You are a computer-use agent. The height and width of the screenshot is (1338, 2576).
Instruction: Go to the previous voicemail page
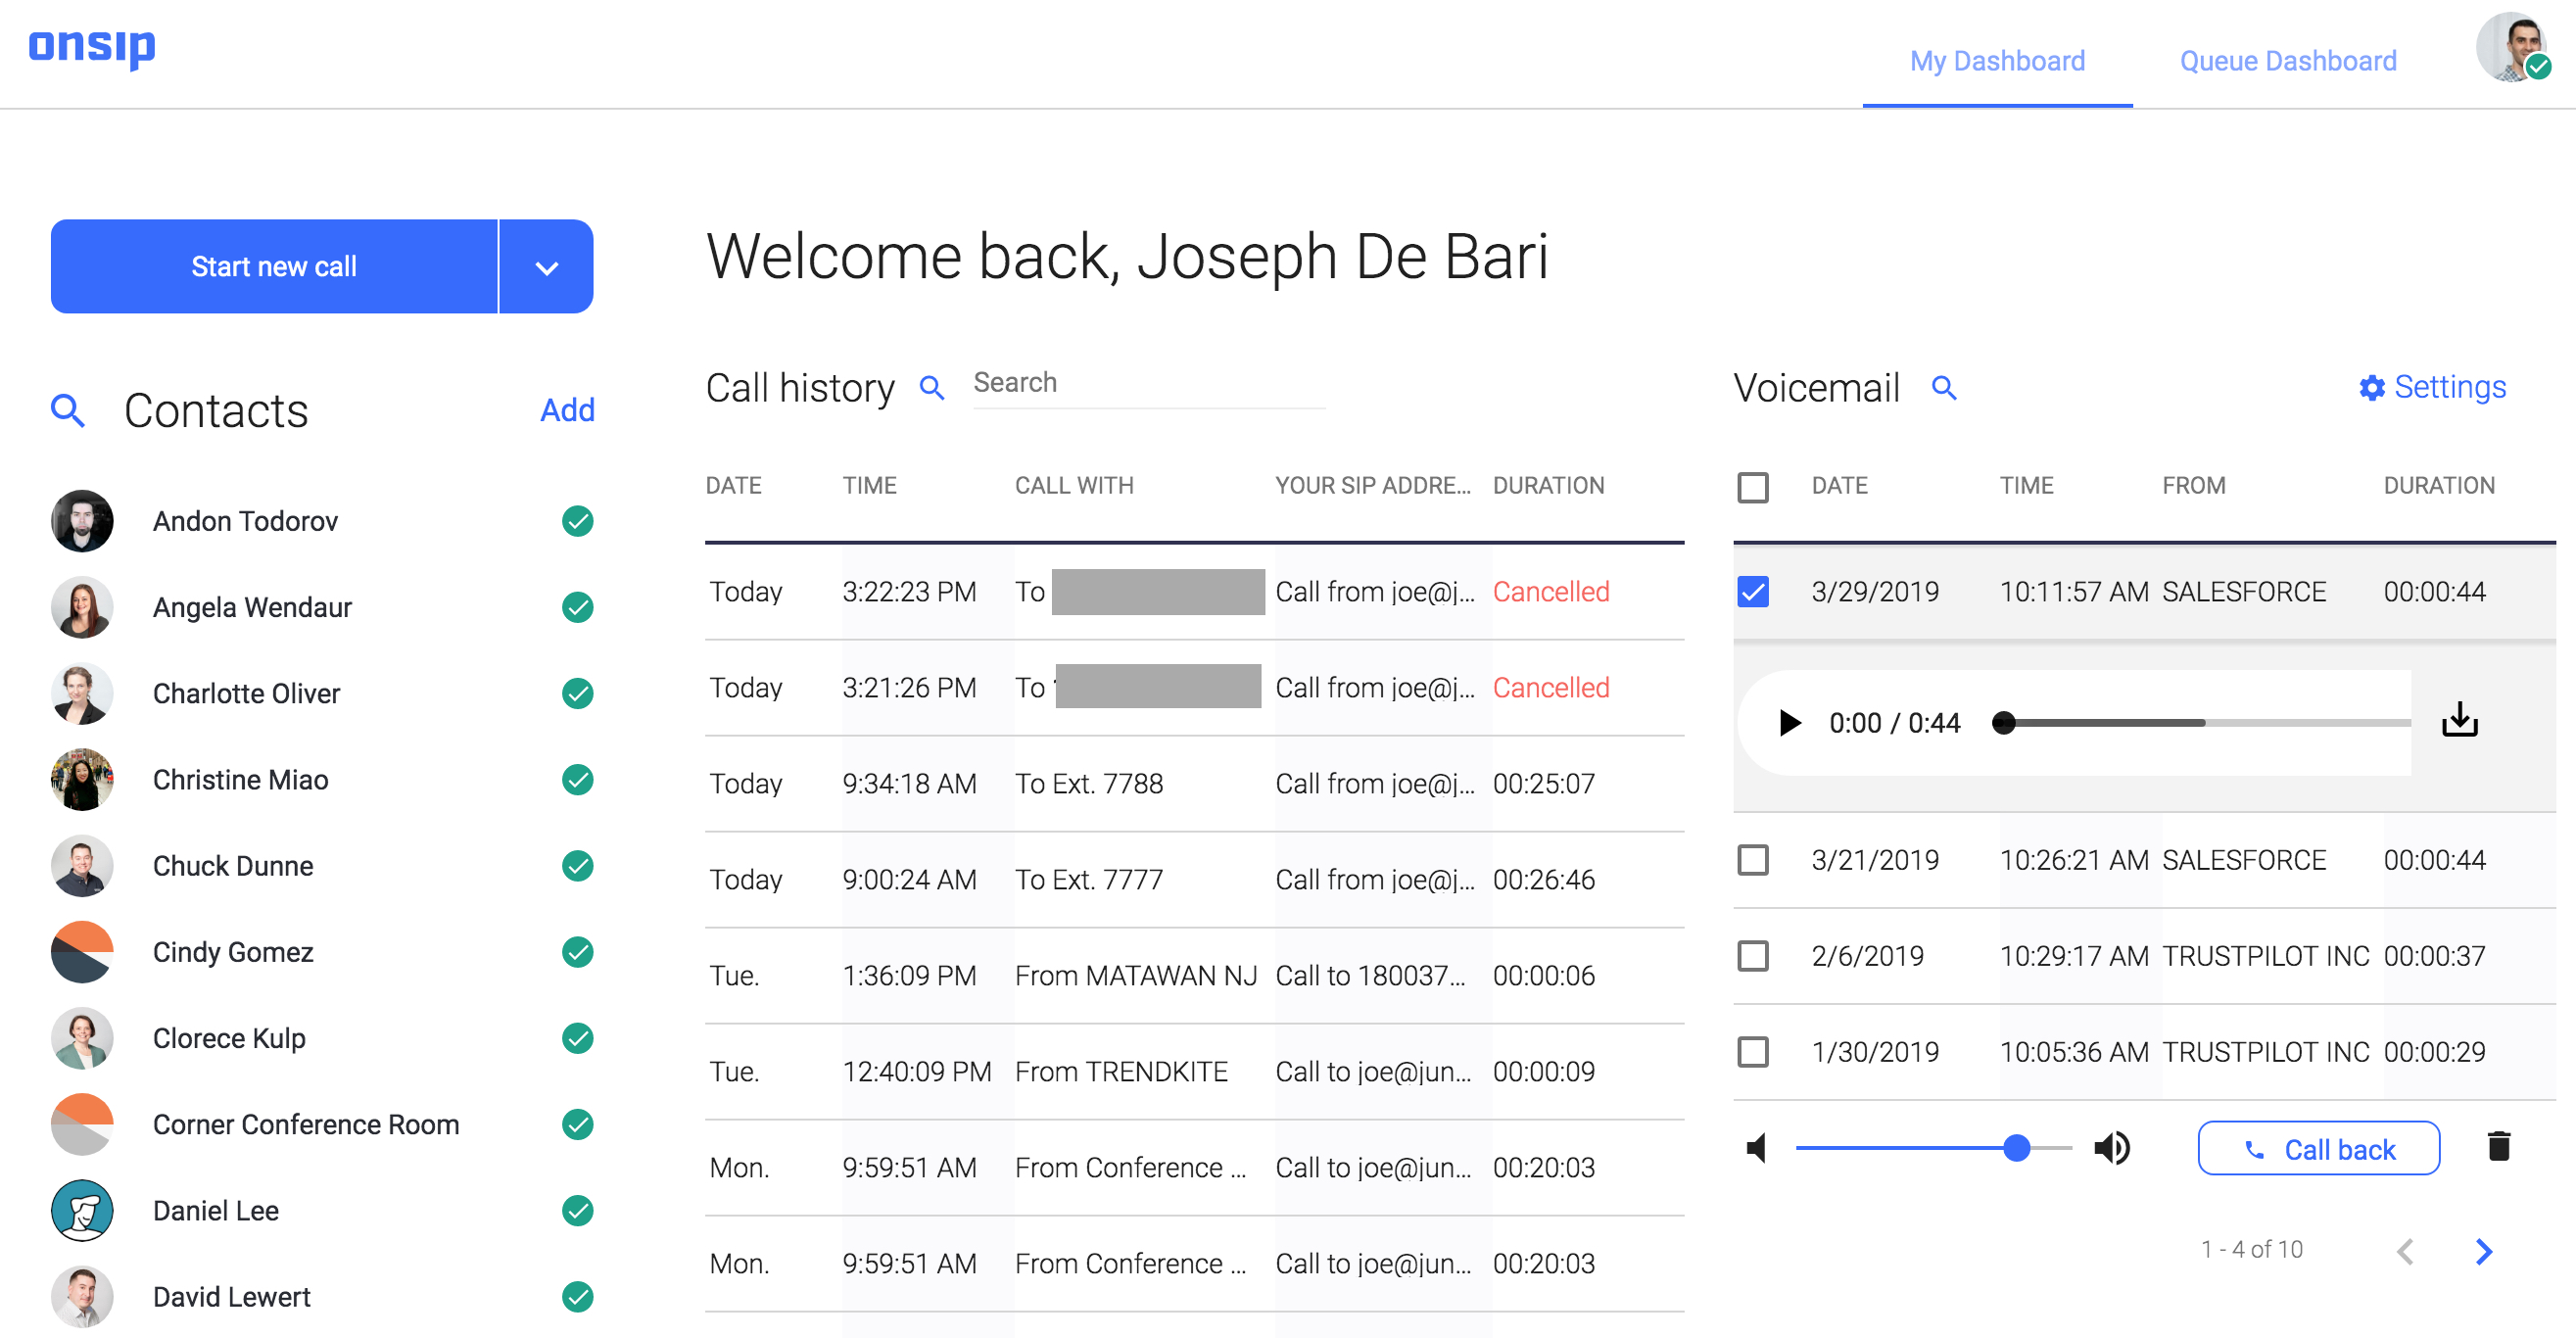(2406, 1250)
